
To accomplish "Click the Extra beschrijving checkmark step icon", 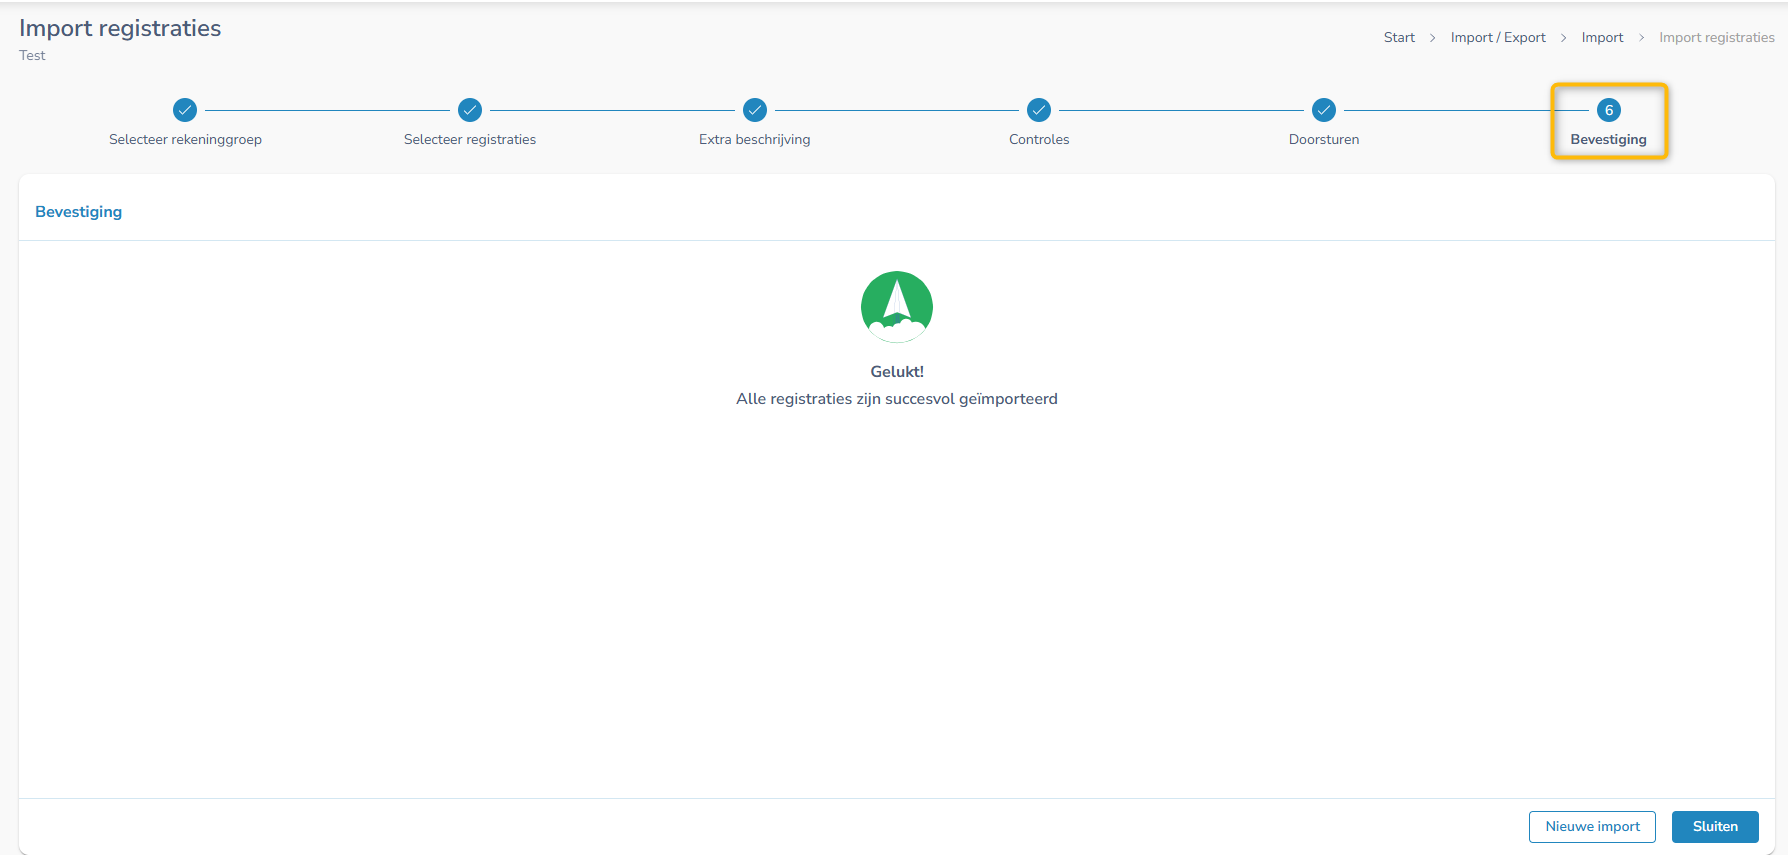I will 755,110.
